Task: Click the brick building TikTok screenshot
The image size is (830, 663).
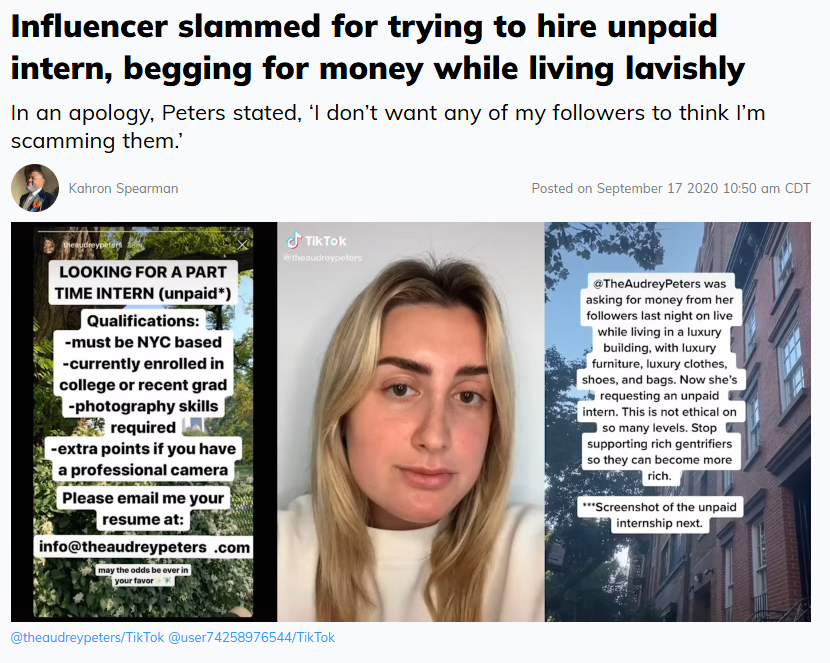Action: [678, 422]
